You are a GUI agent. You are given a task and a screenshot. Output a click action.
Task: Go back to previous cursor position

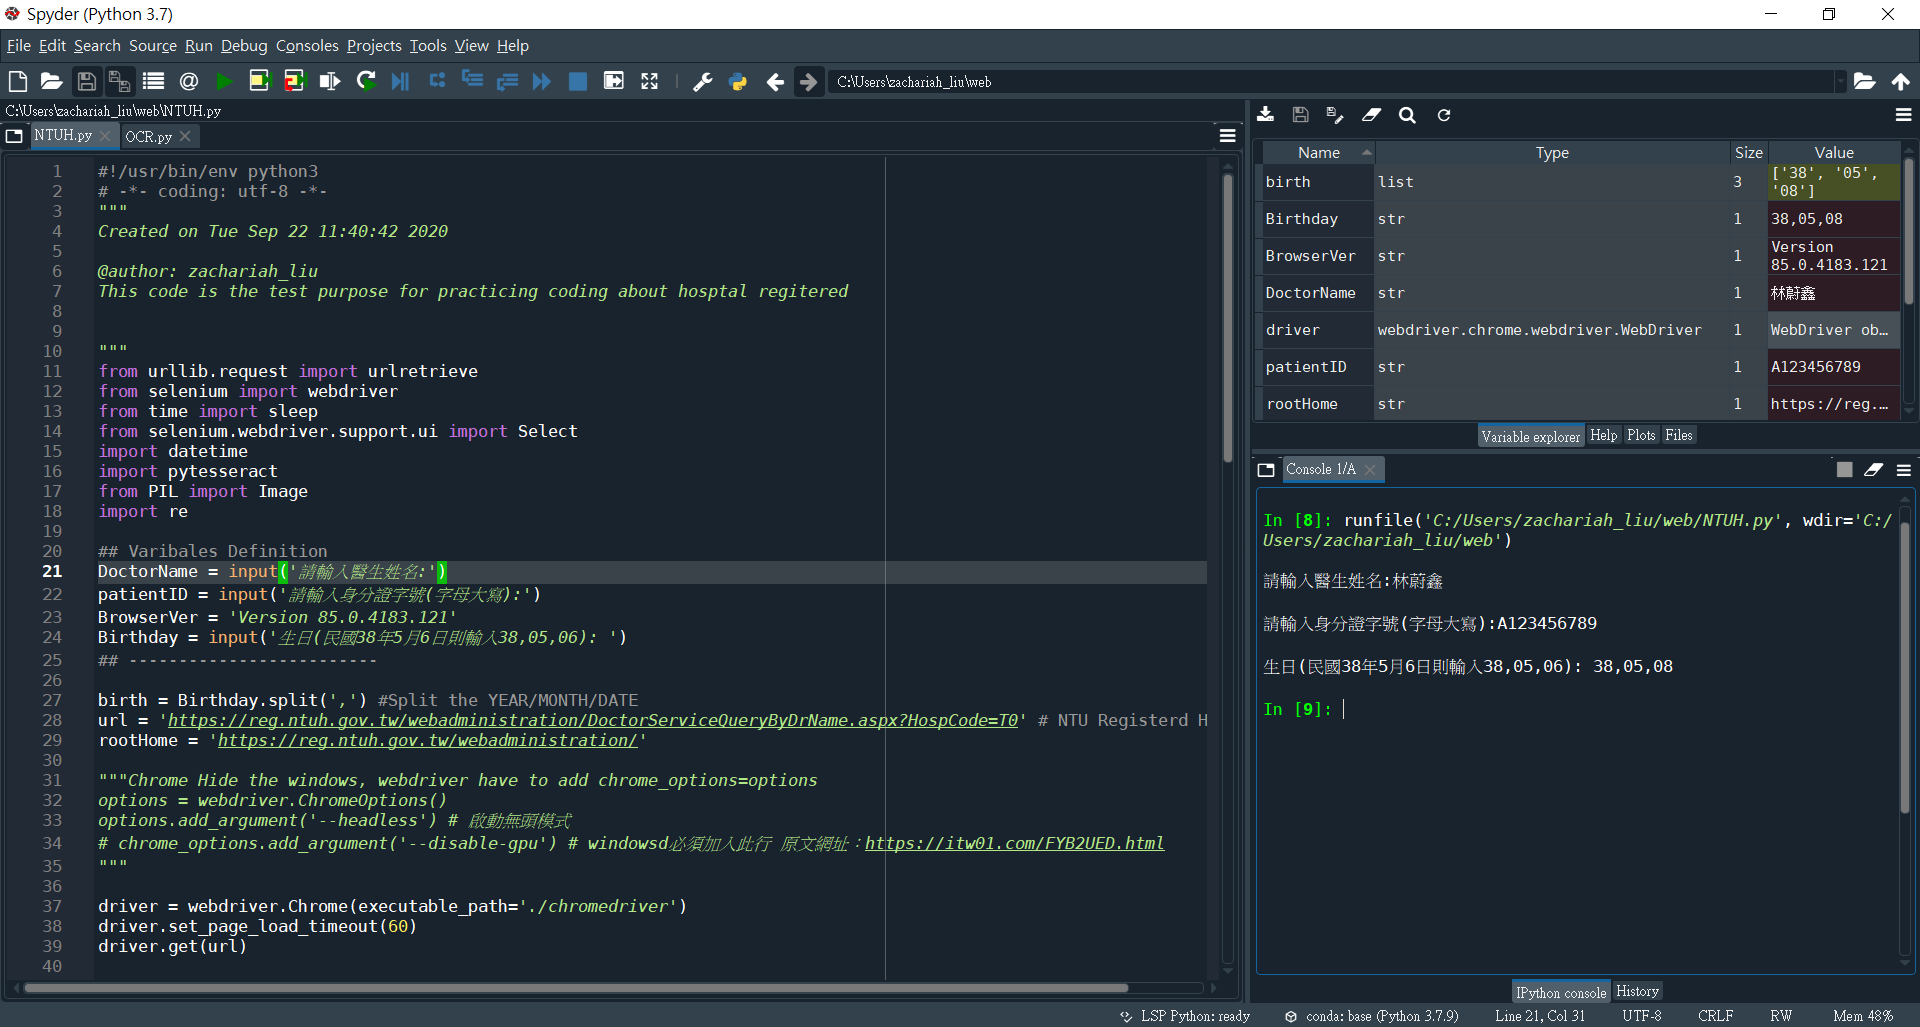click(x=775, y=82)
